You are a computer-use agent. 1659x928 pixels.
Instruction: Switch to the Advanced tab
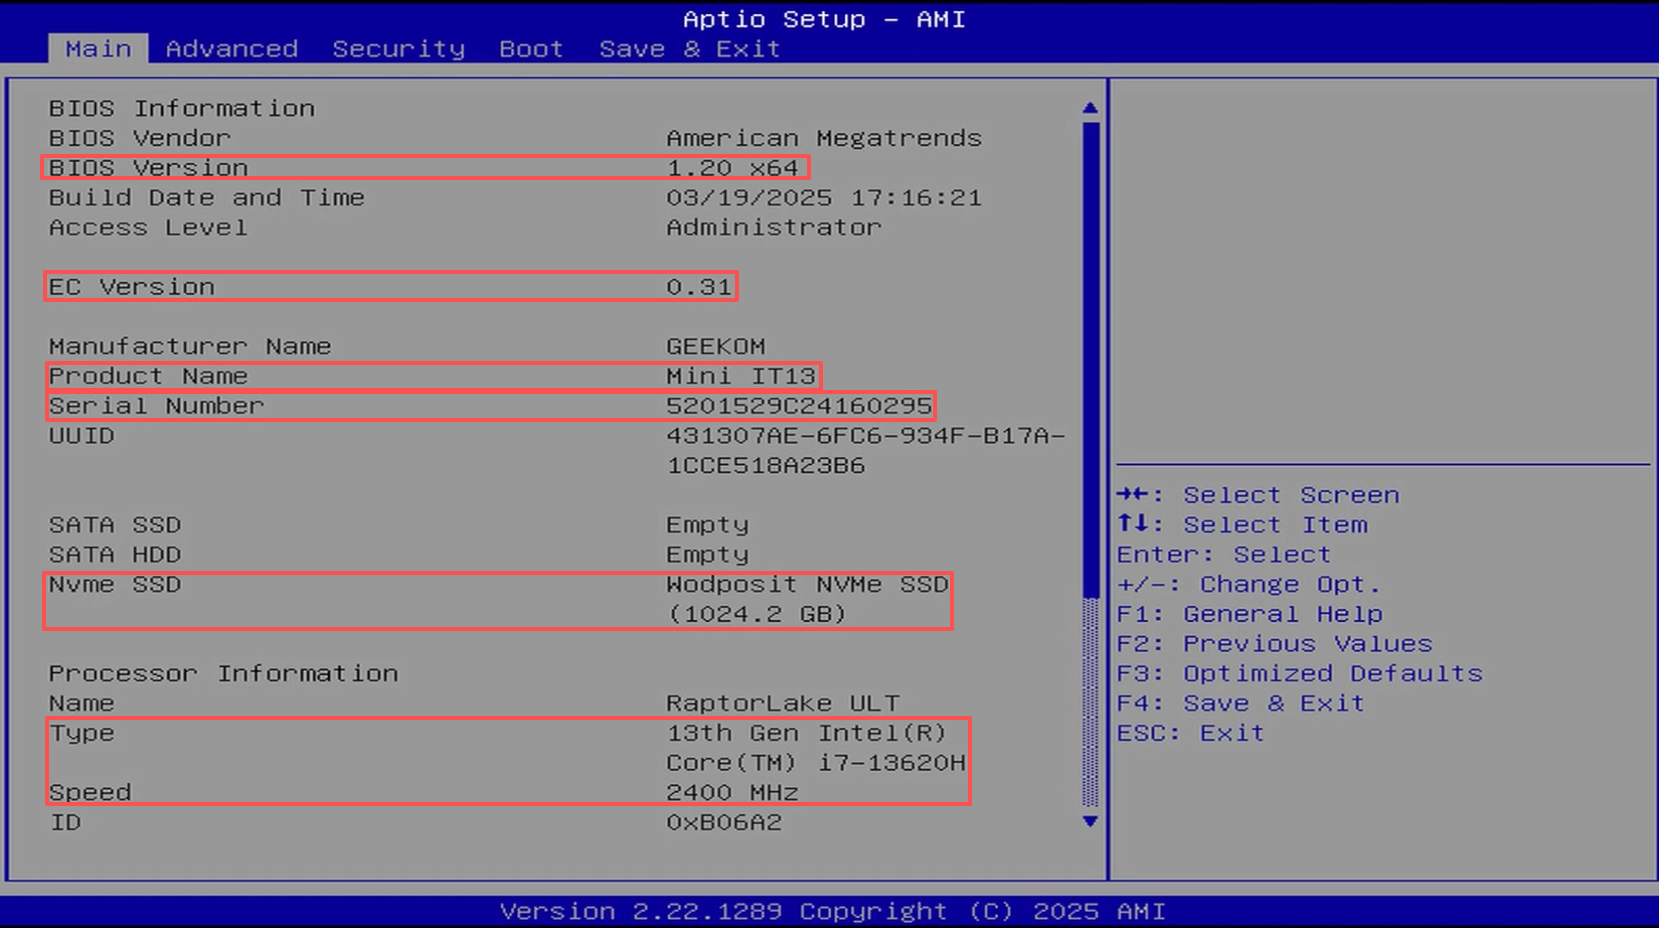(231, 49)
